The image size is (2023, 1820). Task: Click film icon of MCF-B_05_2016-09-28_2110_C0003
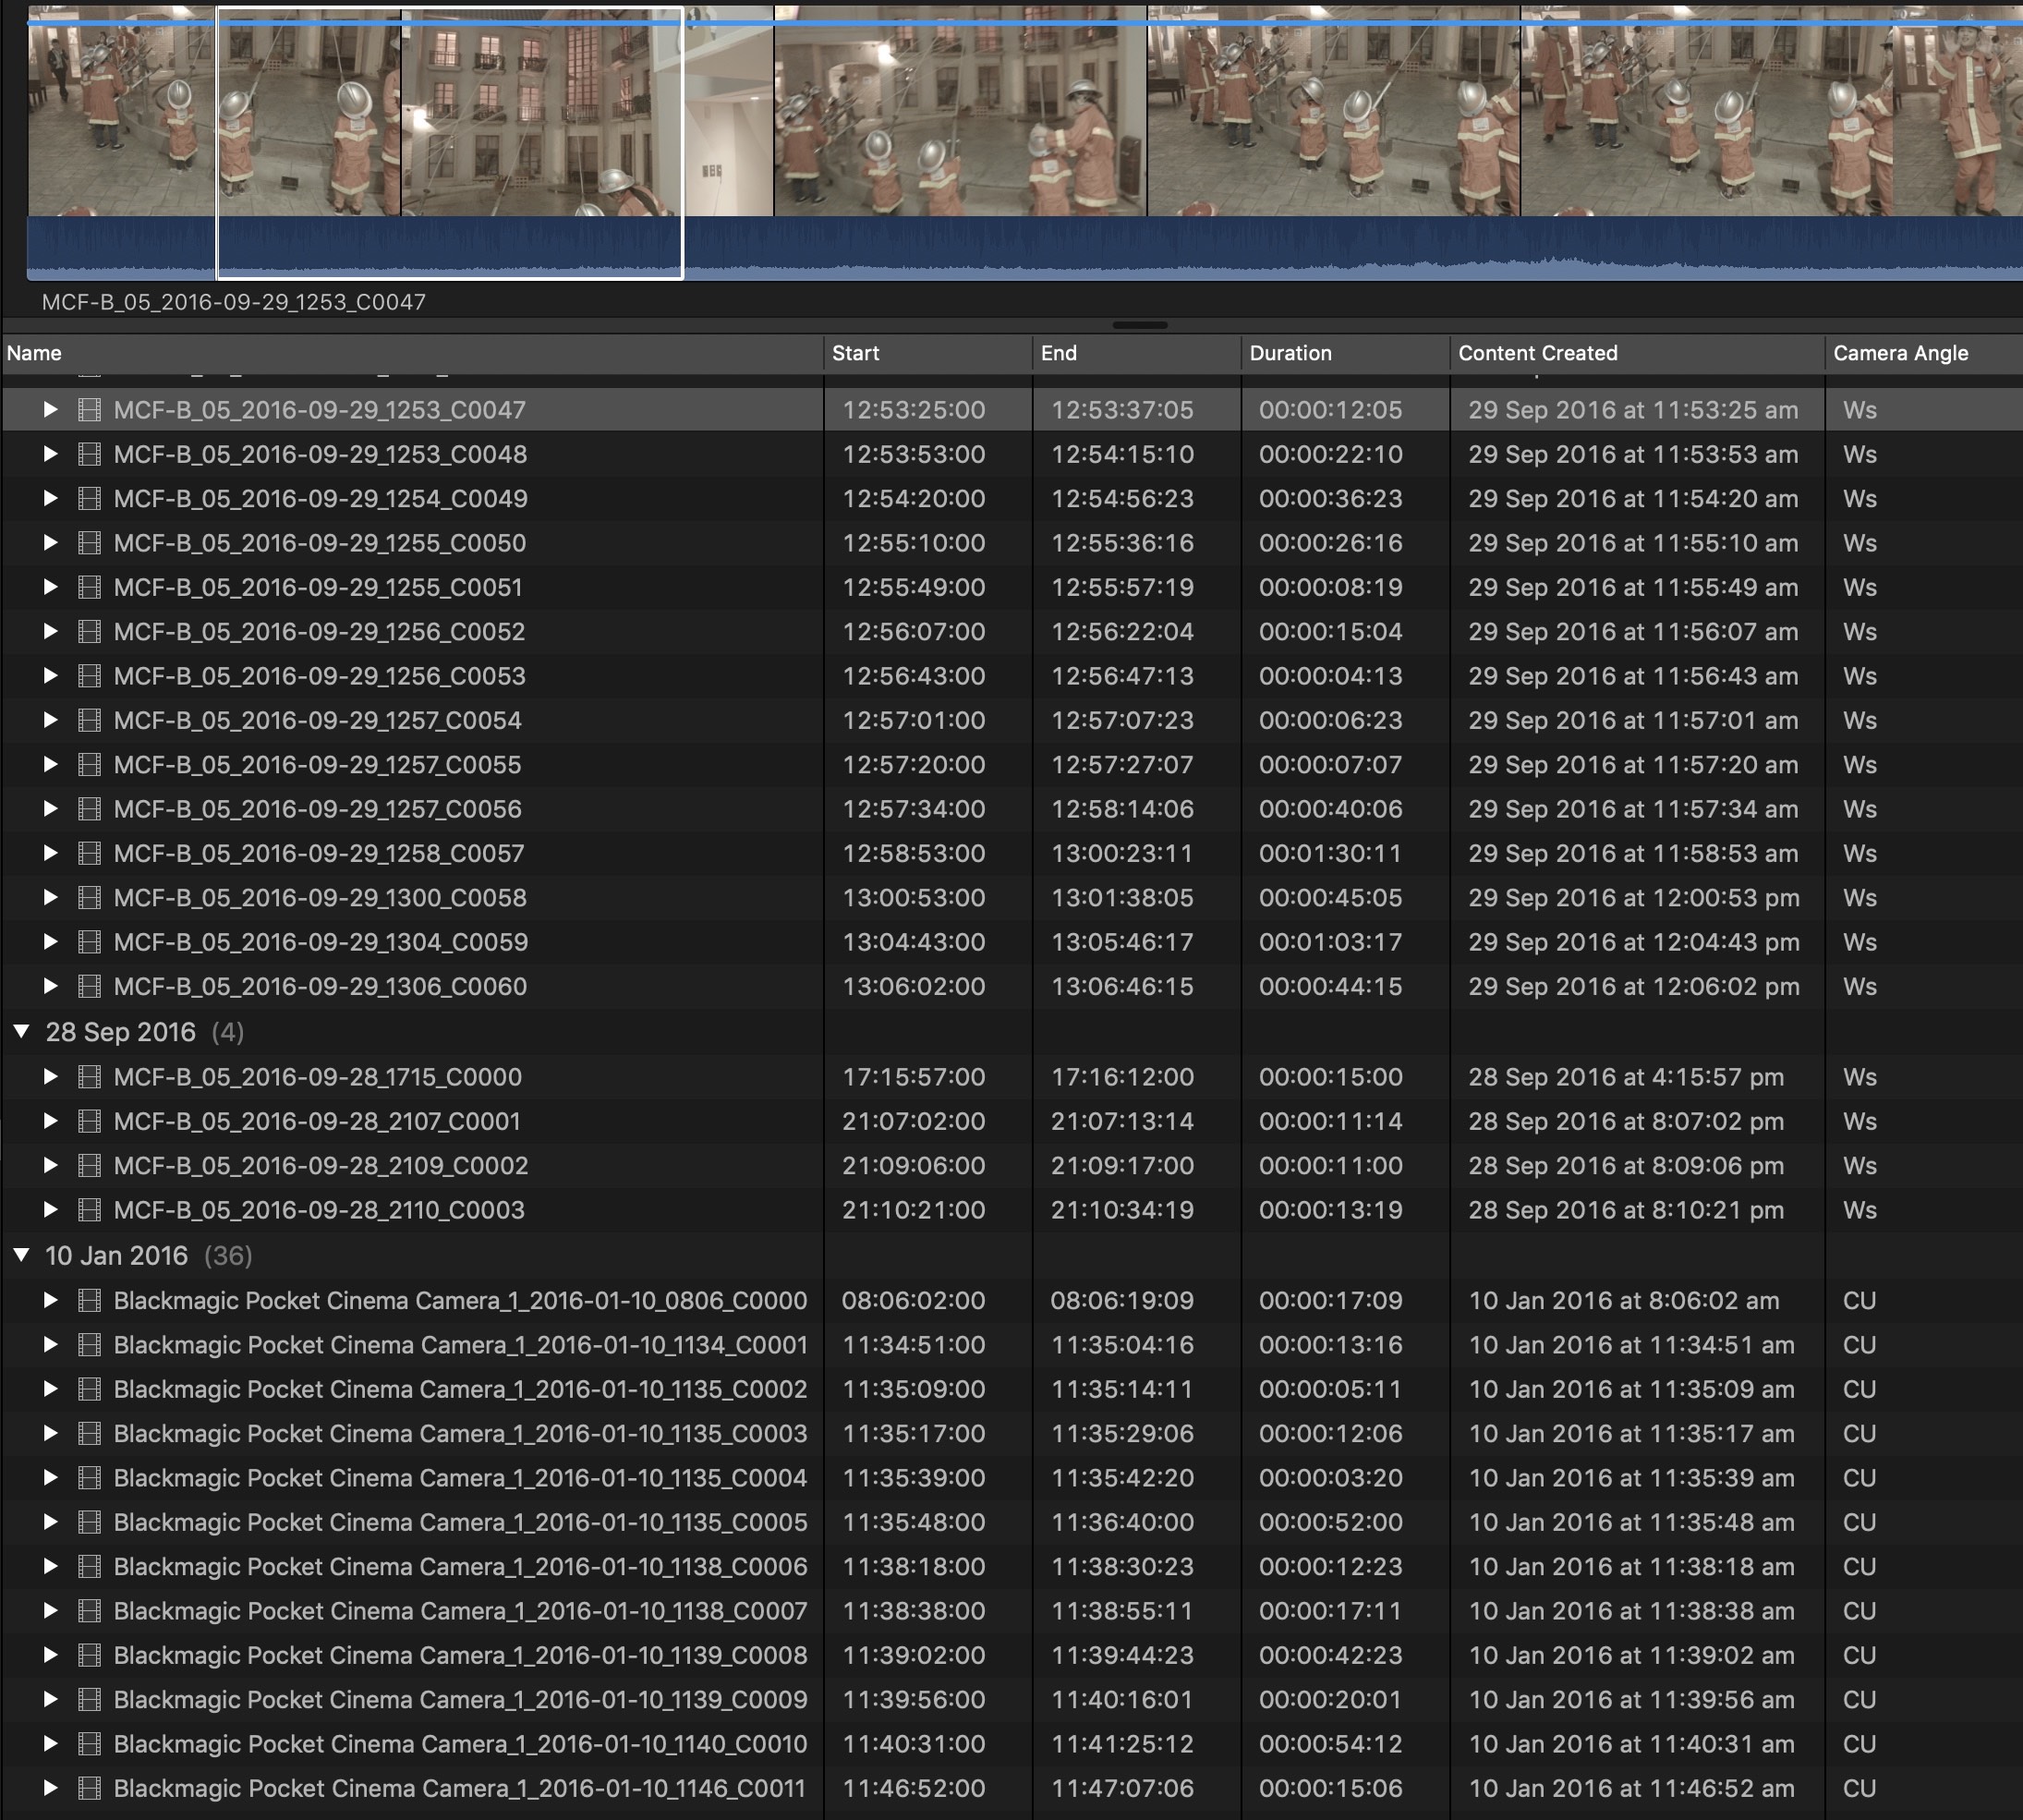pyautogui.click(x=89, y=1210)
